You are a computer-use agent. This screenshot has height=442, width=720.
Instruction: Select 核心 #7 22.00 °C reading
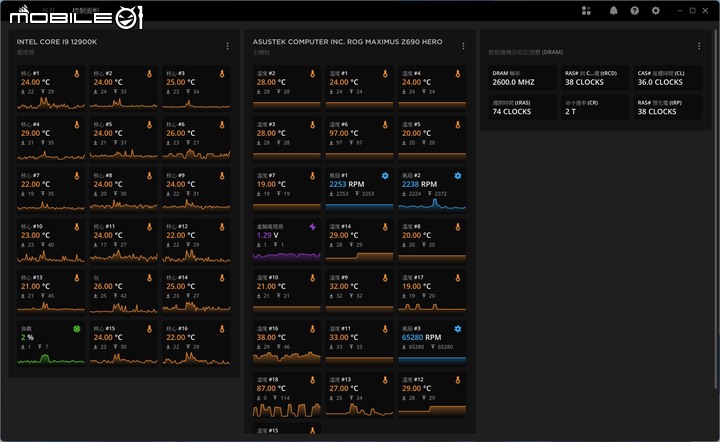[35, 184]
